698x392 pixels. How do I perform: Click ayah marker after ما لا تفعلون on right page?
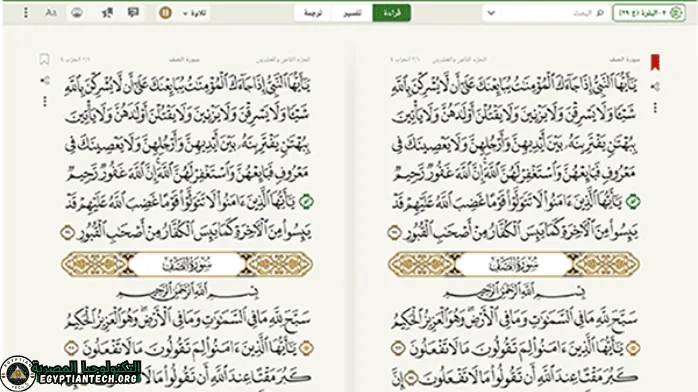point(398,348)
